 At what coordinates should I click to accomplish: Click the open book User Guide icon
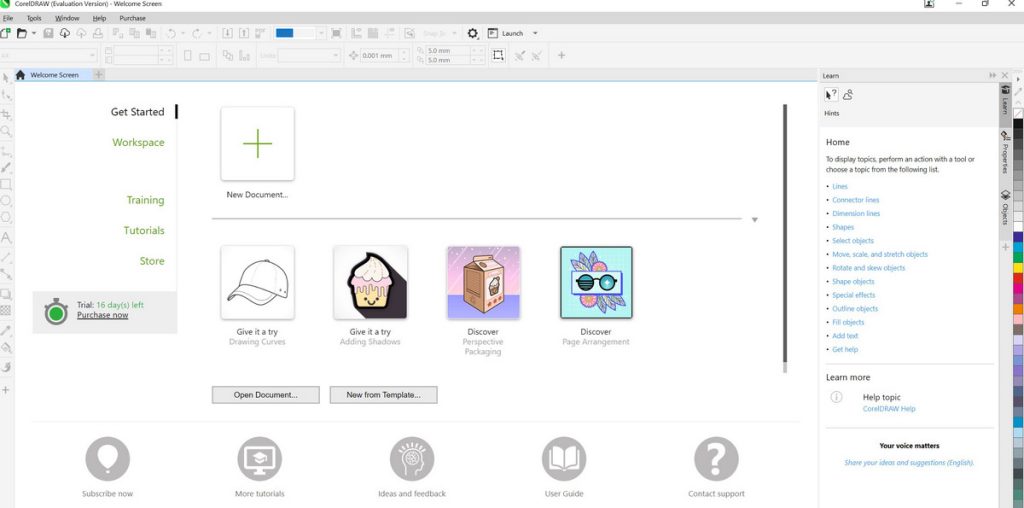[x=564, y=459]
